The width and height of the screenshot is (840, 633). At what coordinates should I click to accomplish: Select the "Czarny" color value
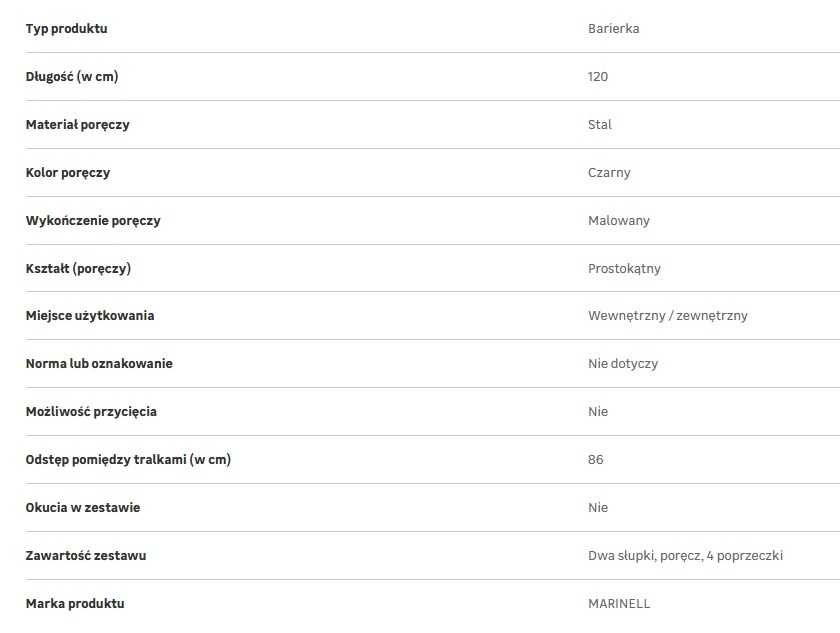tap(609, 173)
